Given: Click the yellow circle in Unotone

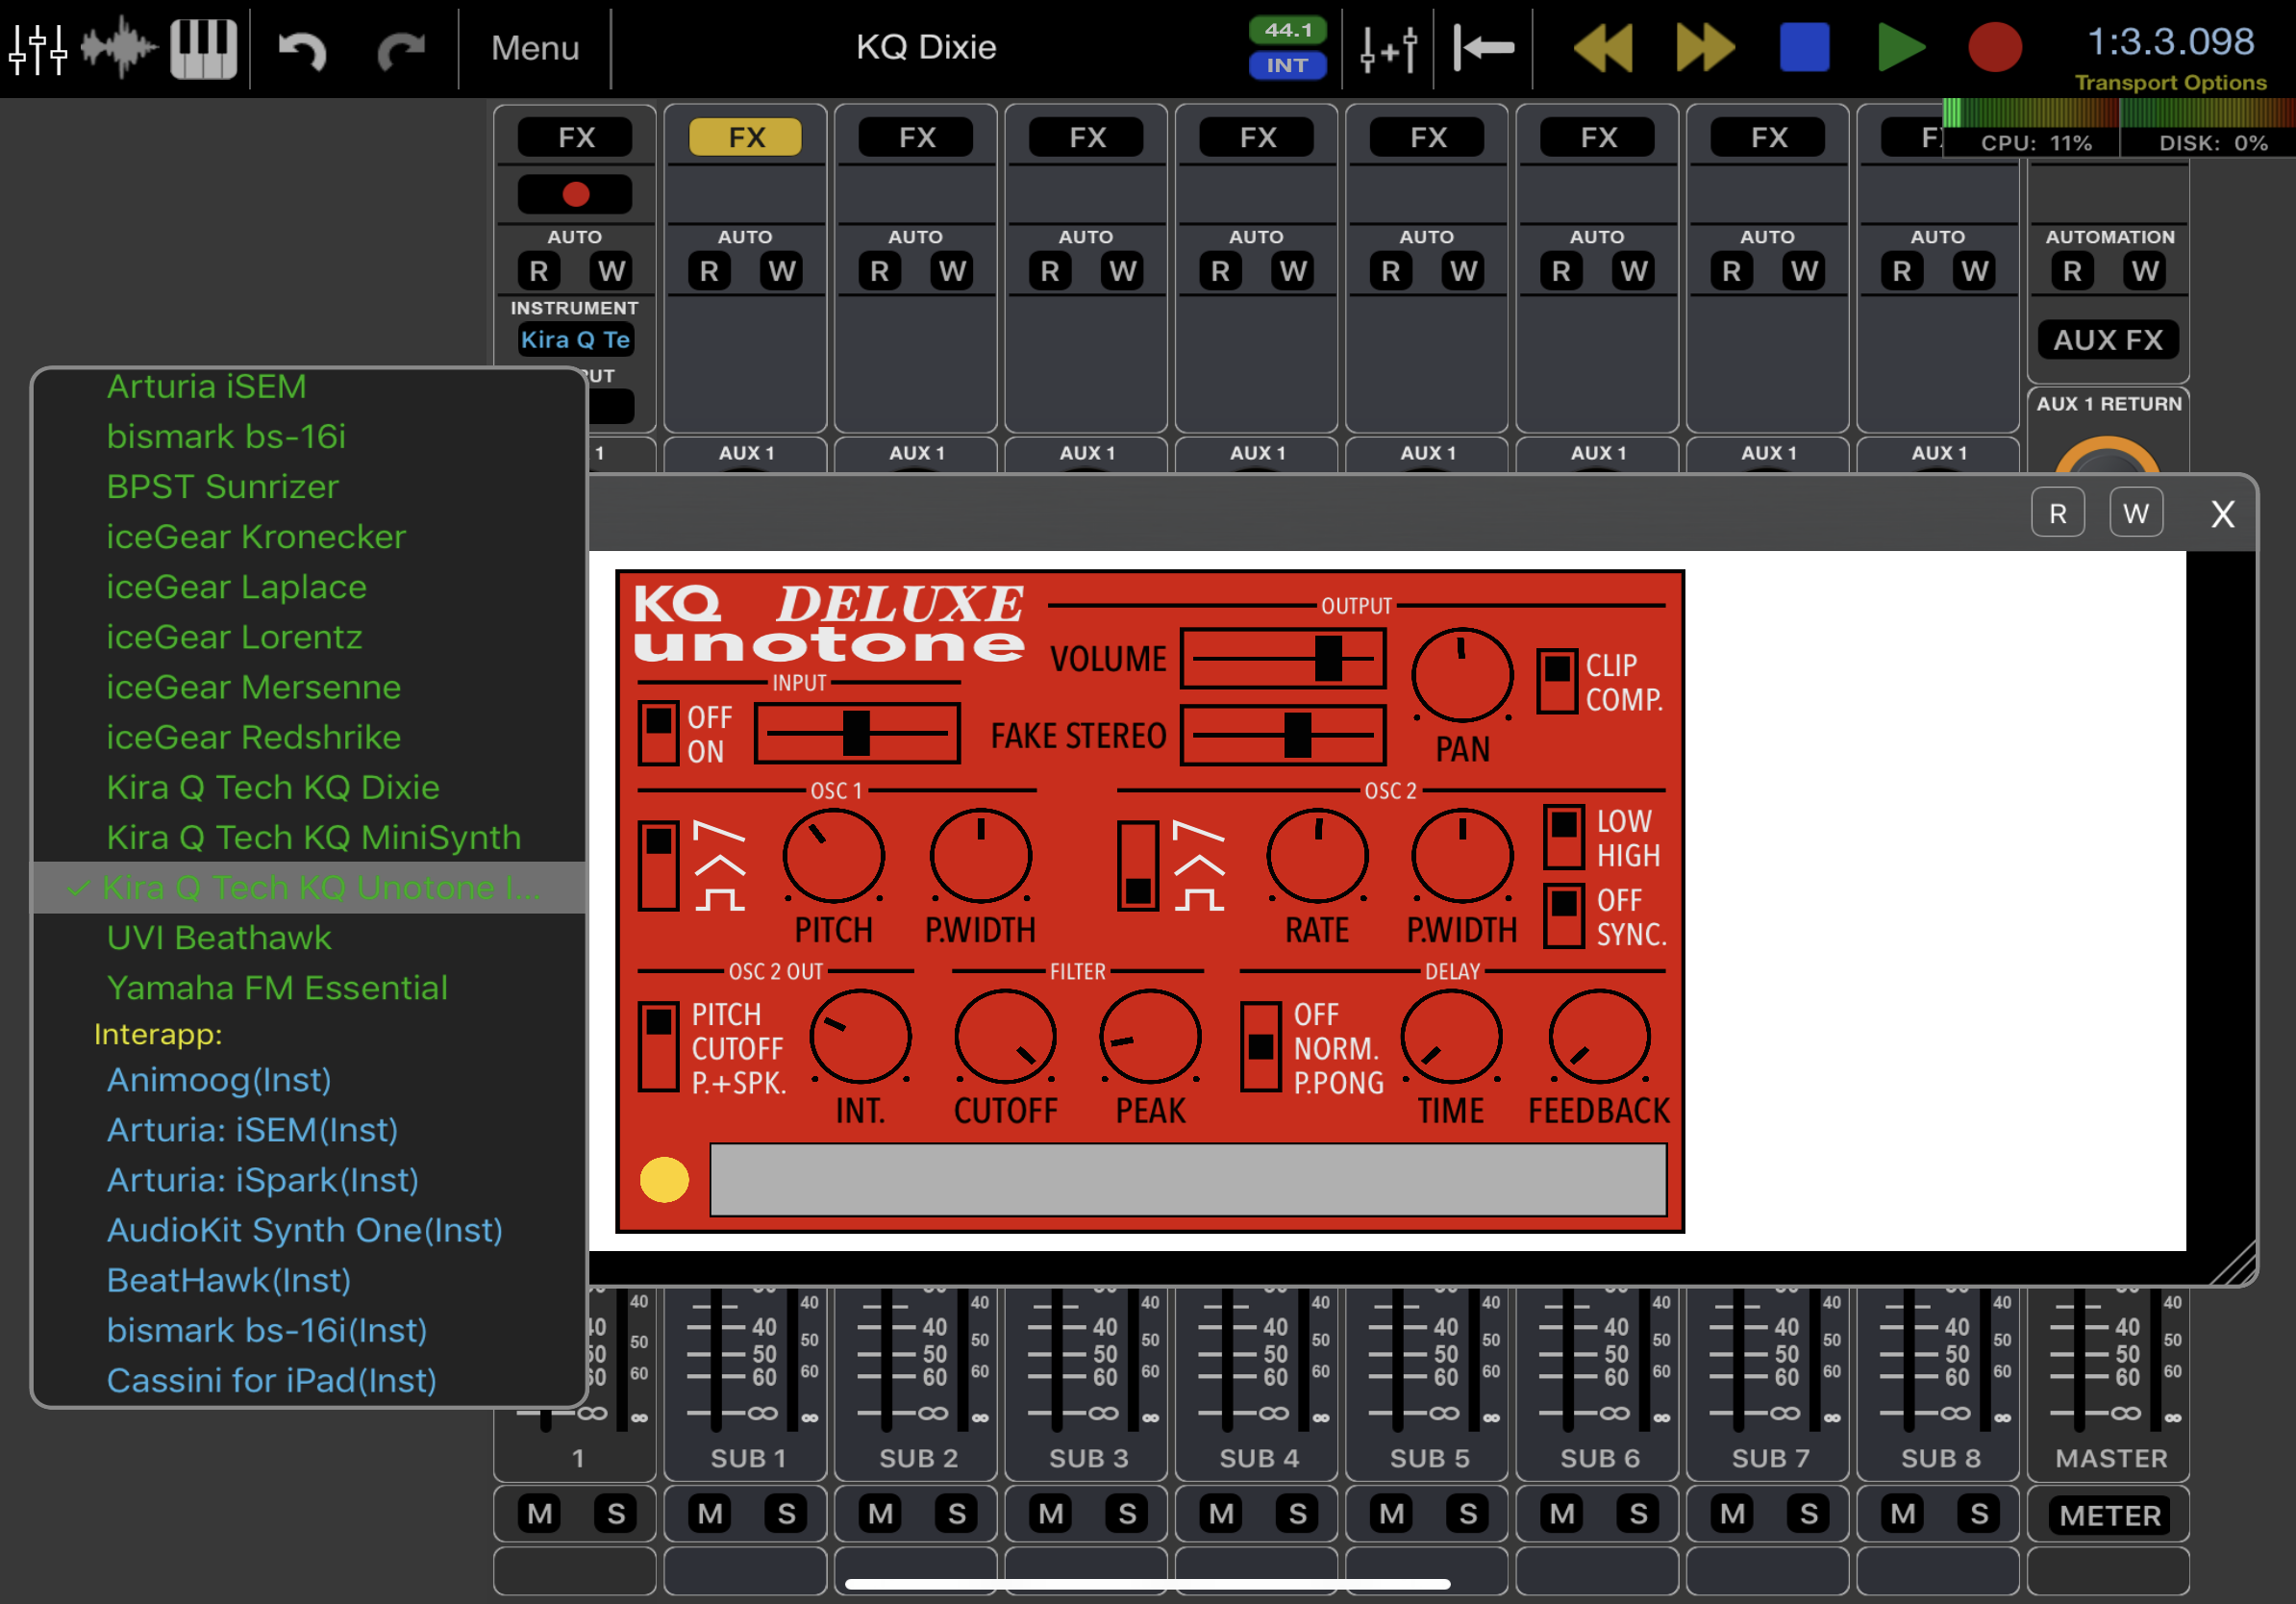Looking at the screenshot, I should (x=664, y=1179).
